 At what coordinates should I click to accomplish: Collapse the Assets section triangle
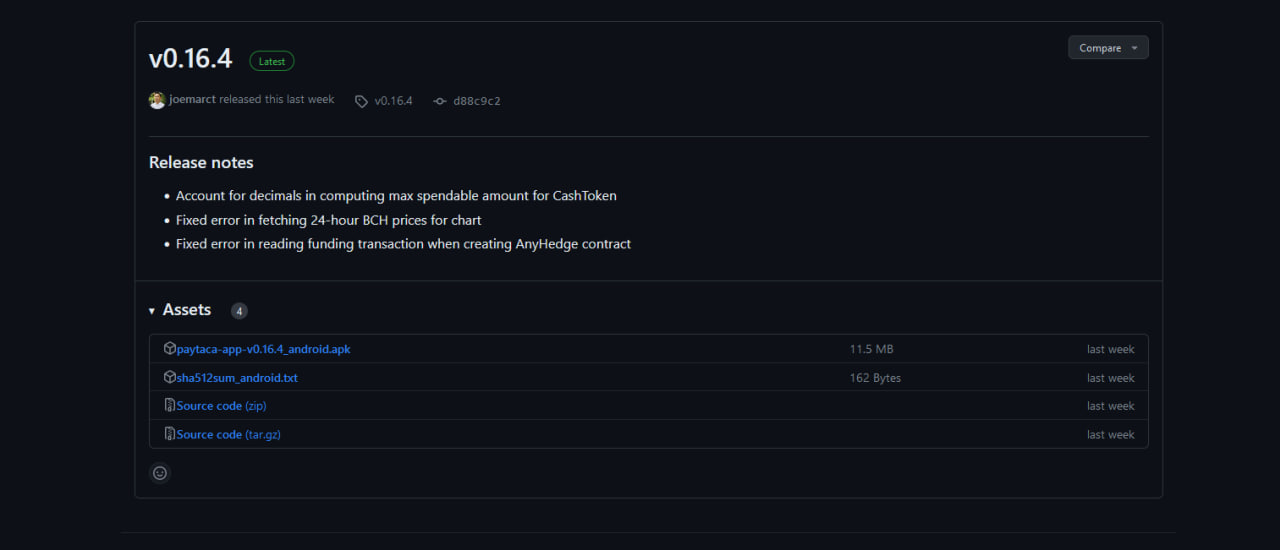[152, 311]
